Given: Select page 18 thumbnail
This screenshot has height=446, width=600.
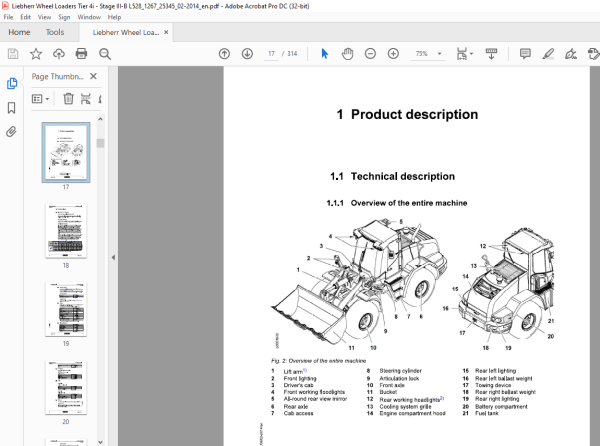Looking at the screenshot, I should (x=66, y=231).
